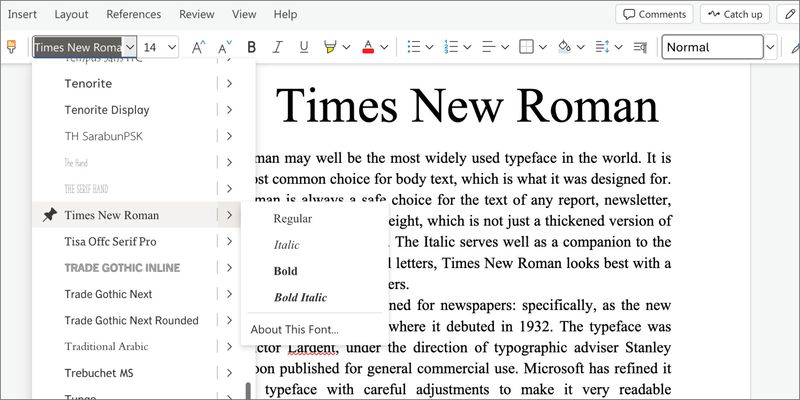Click the Comments button

pyautogui.click(x=655, y=14)
